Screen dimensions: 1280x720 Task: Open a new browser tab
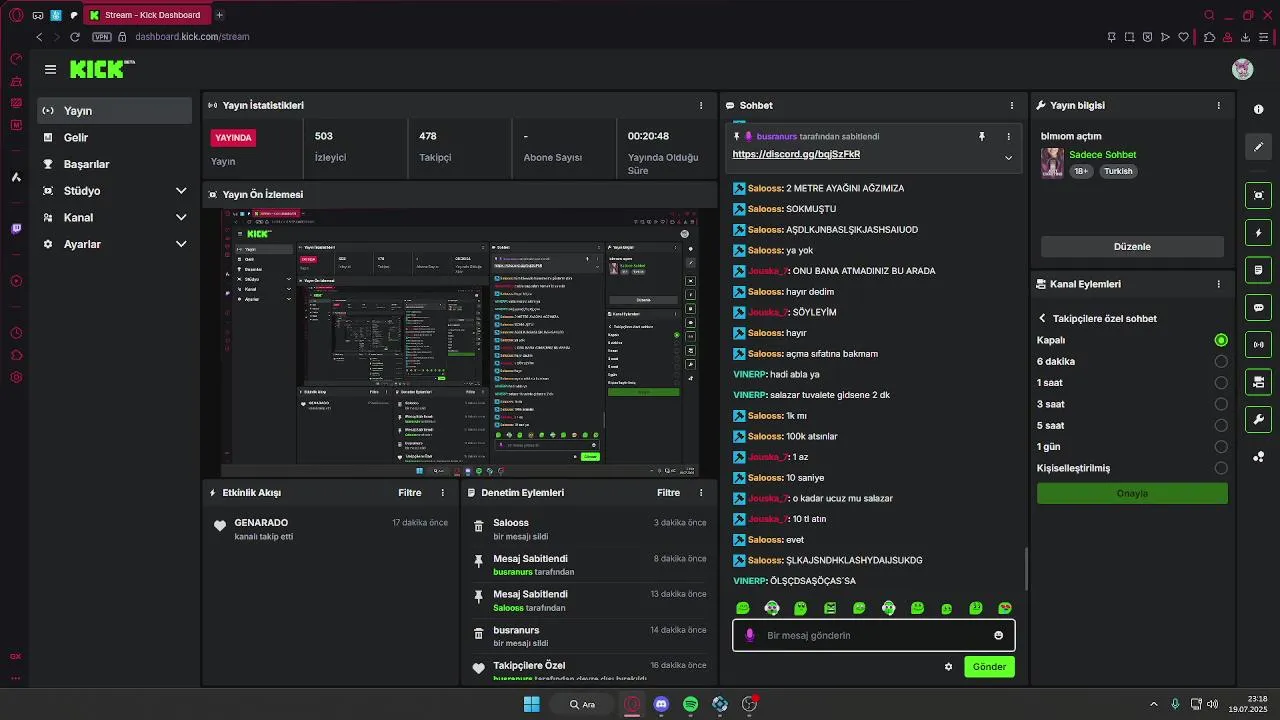click(220, 15)
